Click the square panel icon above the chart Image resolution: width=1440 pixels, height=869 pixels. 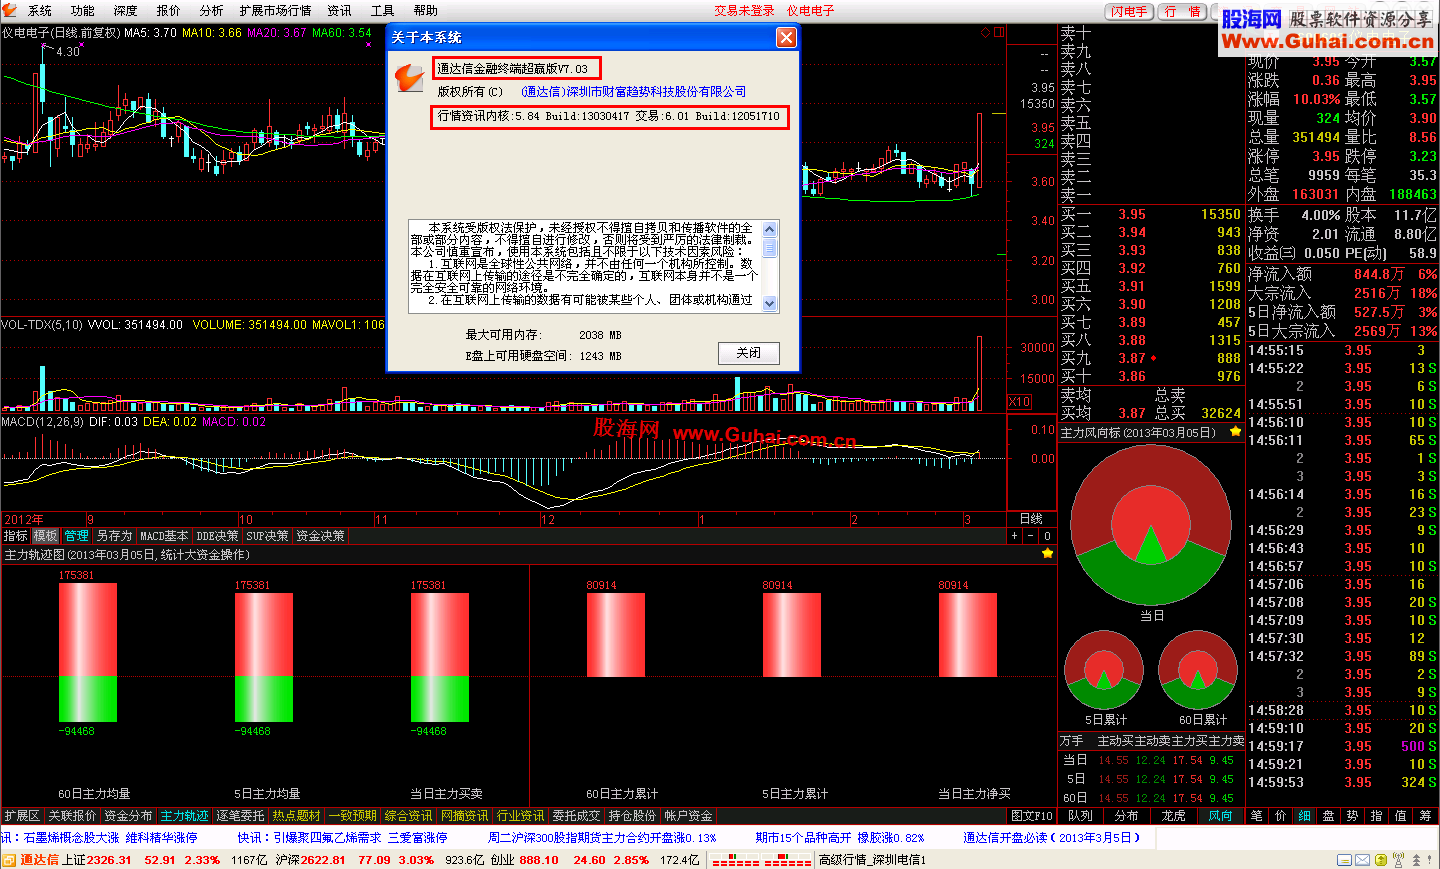point(998,32)
